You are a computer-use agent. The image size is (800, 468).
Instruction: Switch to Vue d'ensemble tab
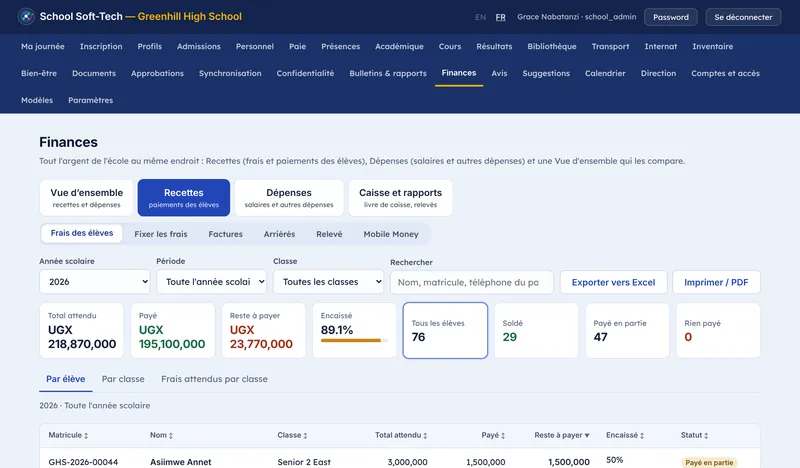(x=86, y=198)
